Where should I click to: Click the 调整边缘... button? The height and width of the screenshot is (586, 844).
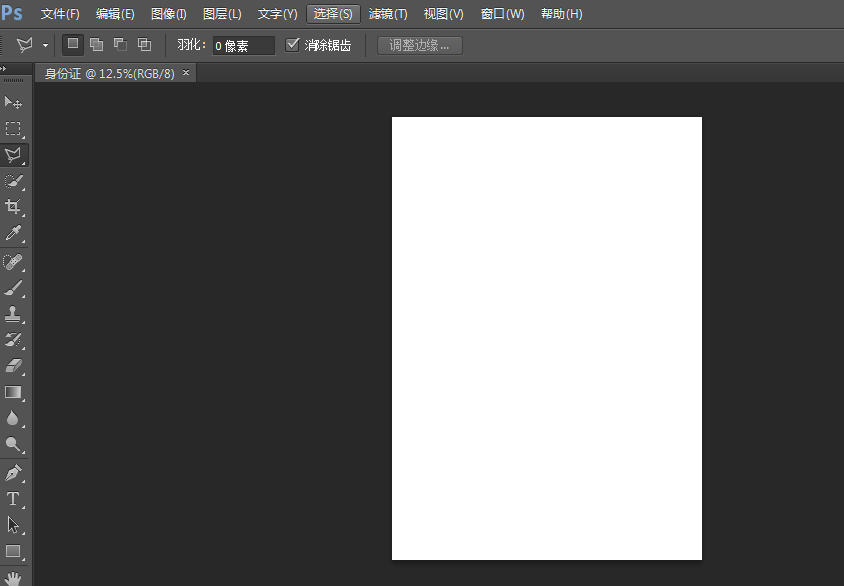pos(420,45)
